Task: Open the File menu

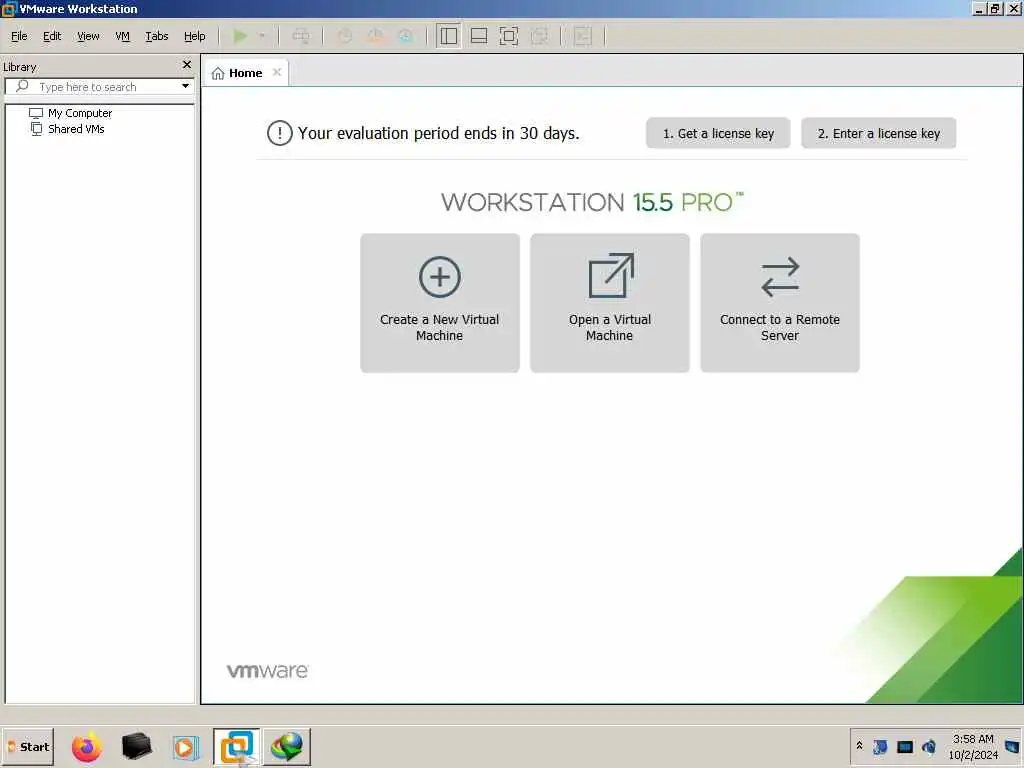Action: pos(19,36)
